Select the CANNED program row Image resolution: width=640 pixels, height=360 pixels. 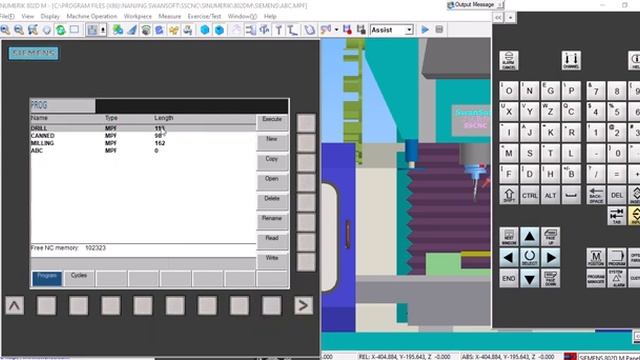(x=143, y=136)
